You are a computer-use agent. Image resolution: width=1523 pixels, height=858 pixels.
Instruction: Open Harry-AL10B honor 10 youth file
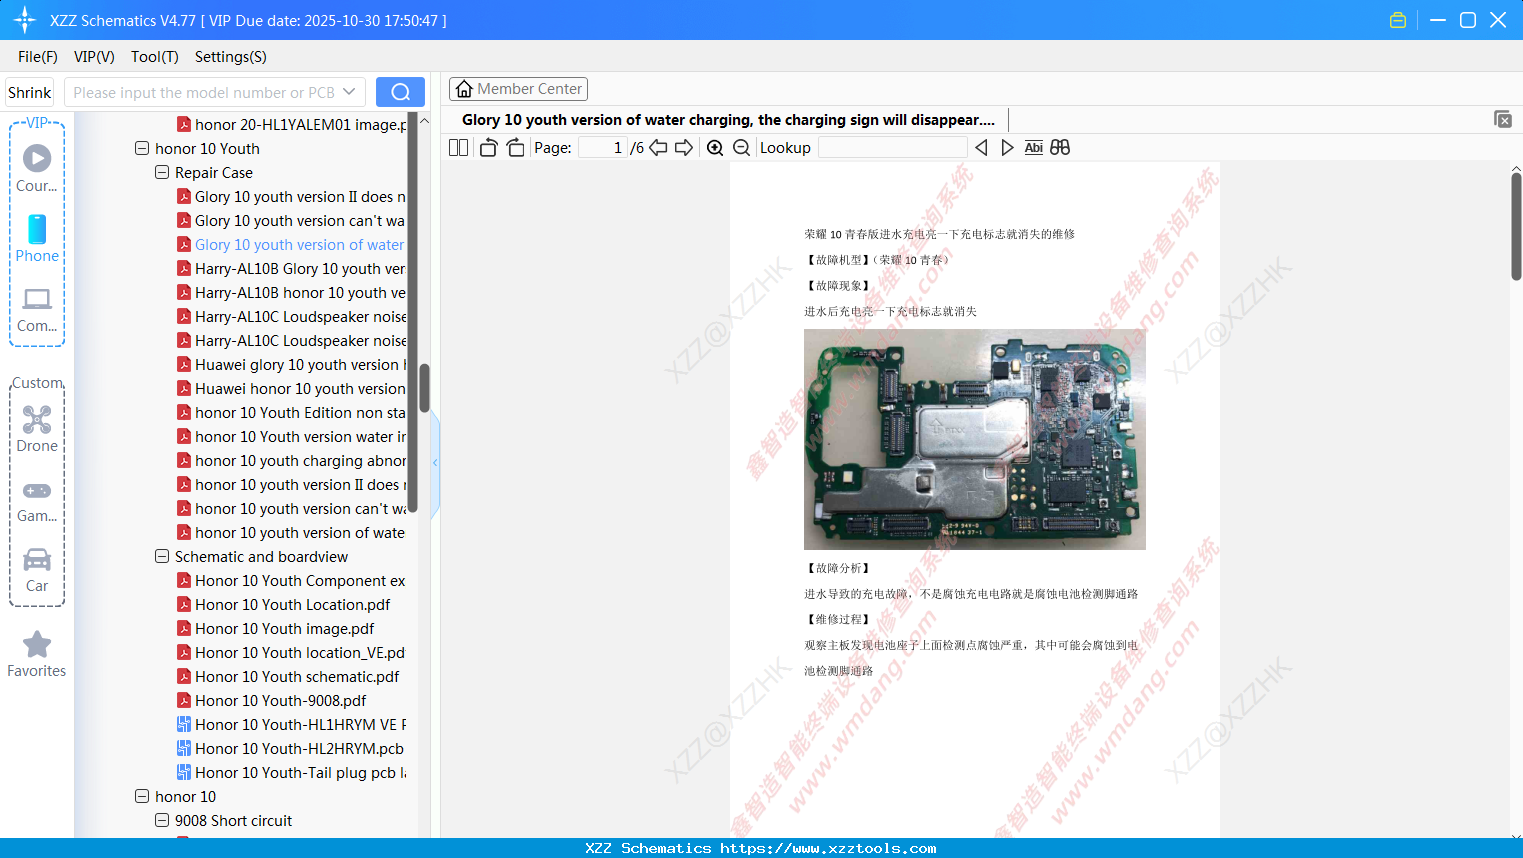(292, 292)
